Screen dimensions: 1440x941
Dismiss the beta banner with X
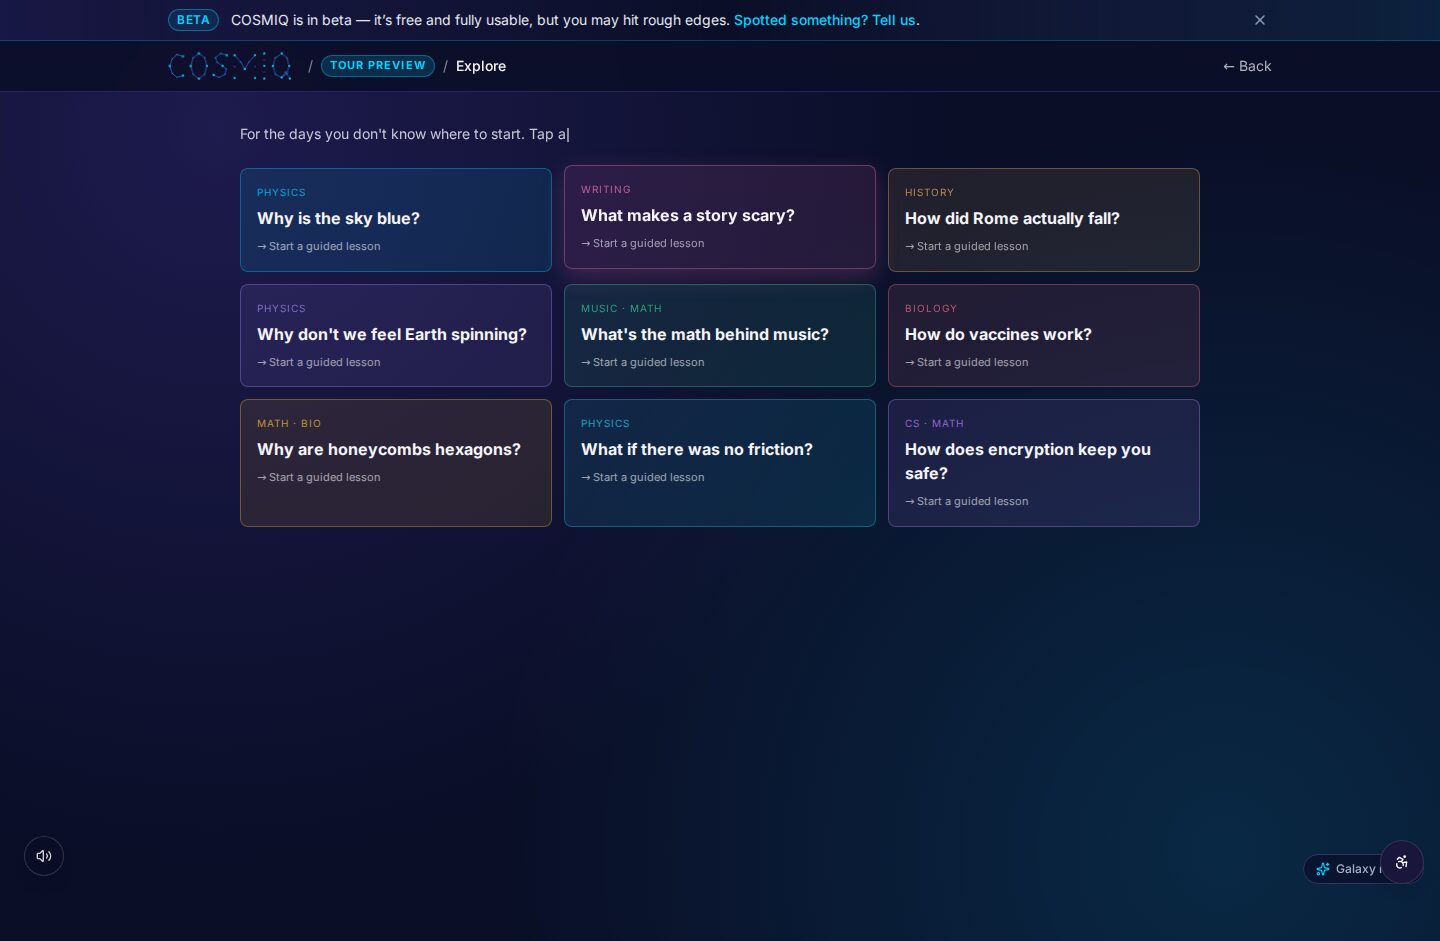click(x=1260, y=20)
